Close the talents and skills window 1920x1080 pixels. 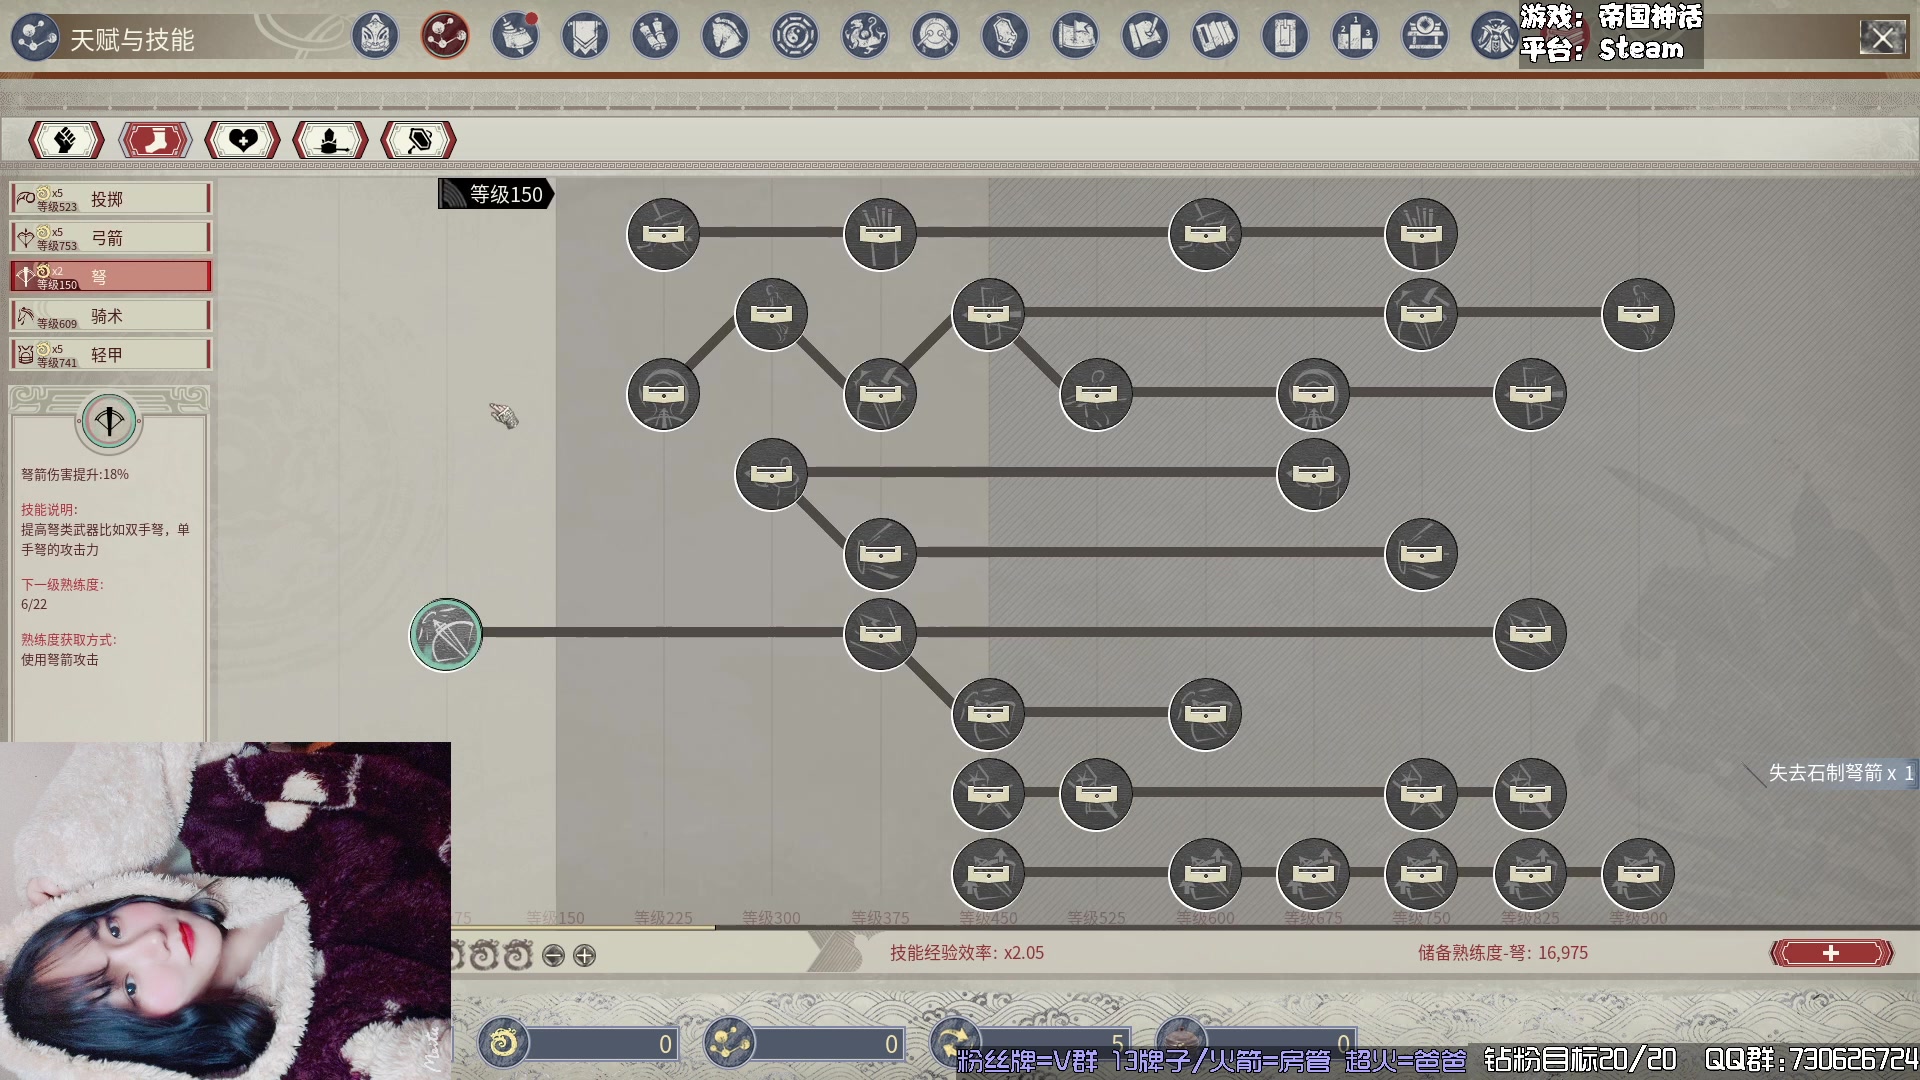tap(1882, 39)
